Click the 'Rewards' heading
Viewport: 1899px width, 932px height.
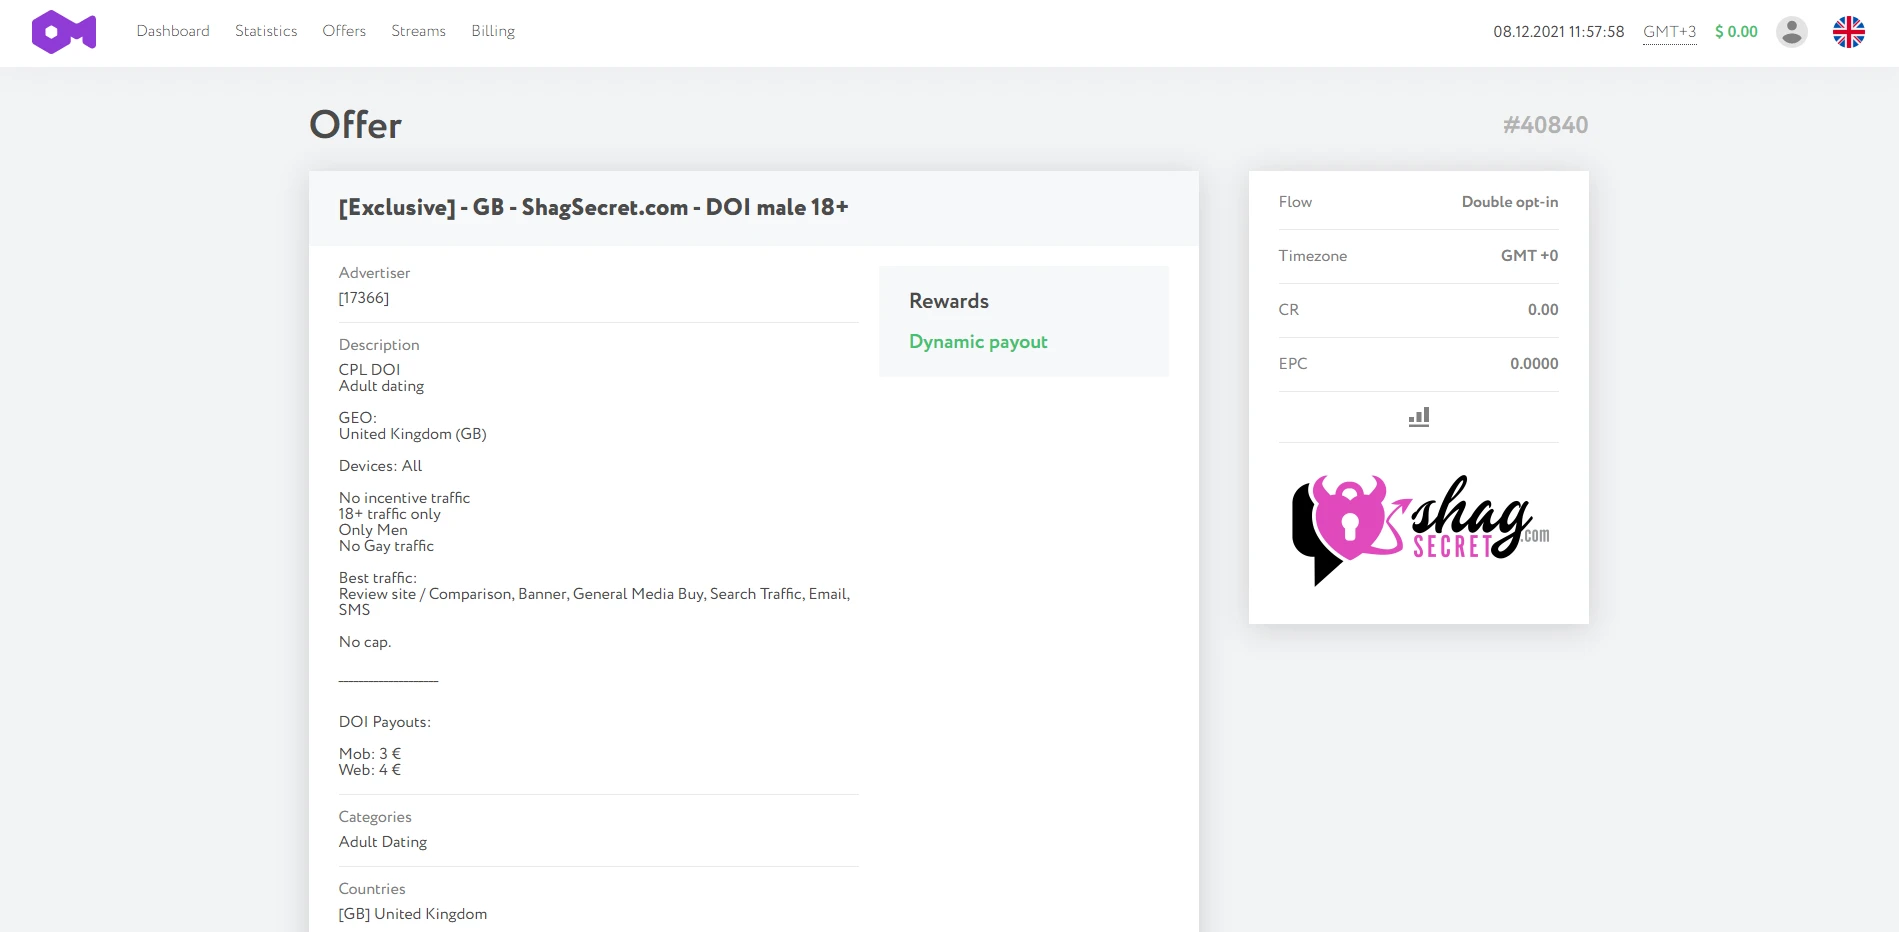[949, 301]
